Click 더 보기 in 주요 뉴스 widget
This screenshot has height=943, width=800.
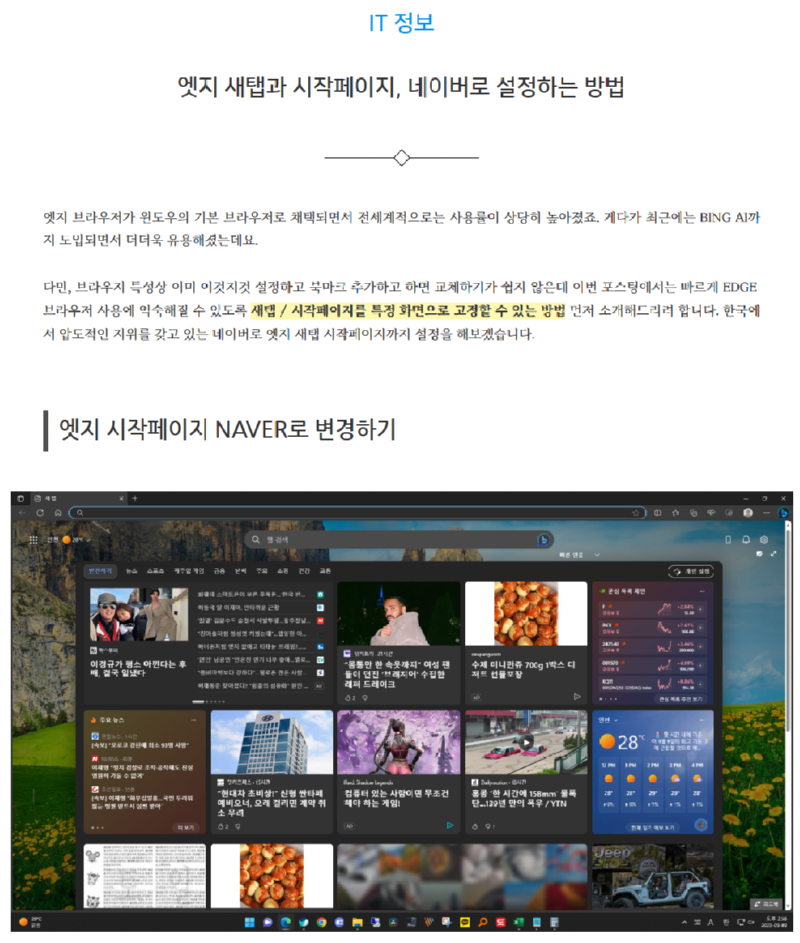tap(186, 828)
